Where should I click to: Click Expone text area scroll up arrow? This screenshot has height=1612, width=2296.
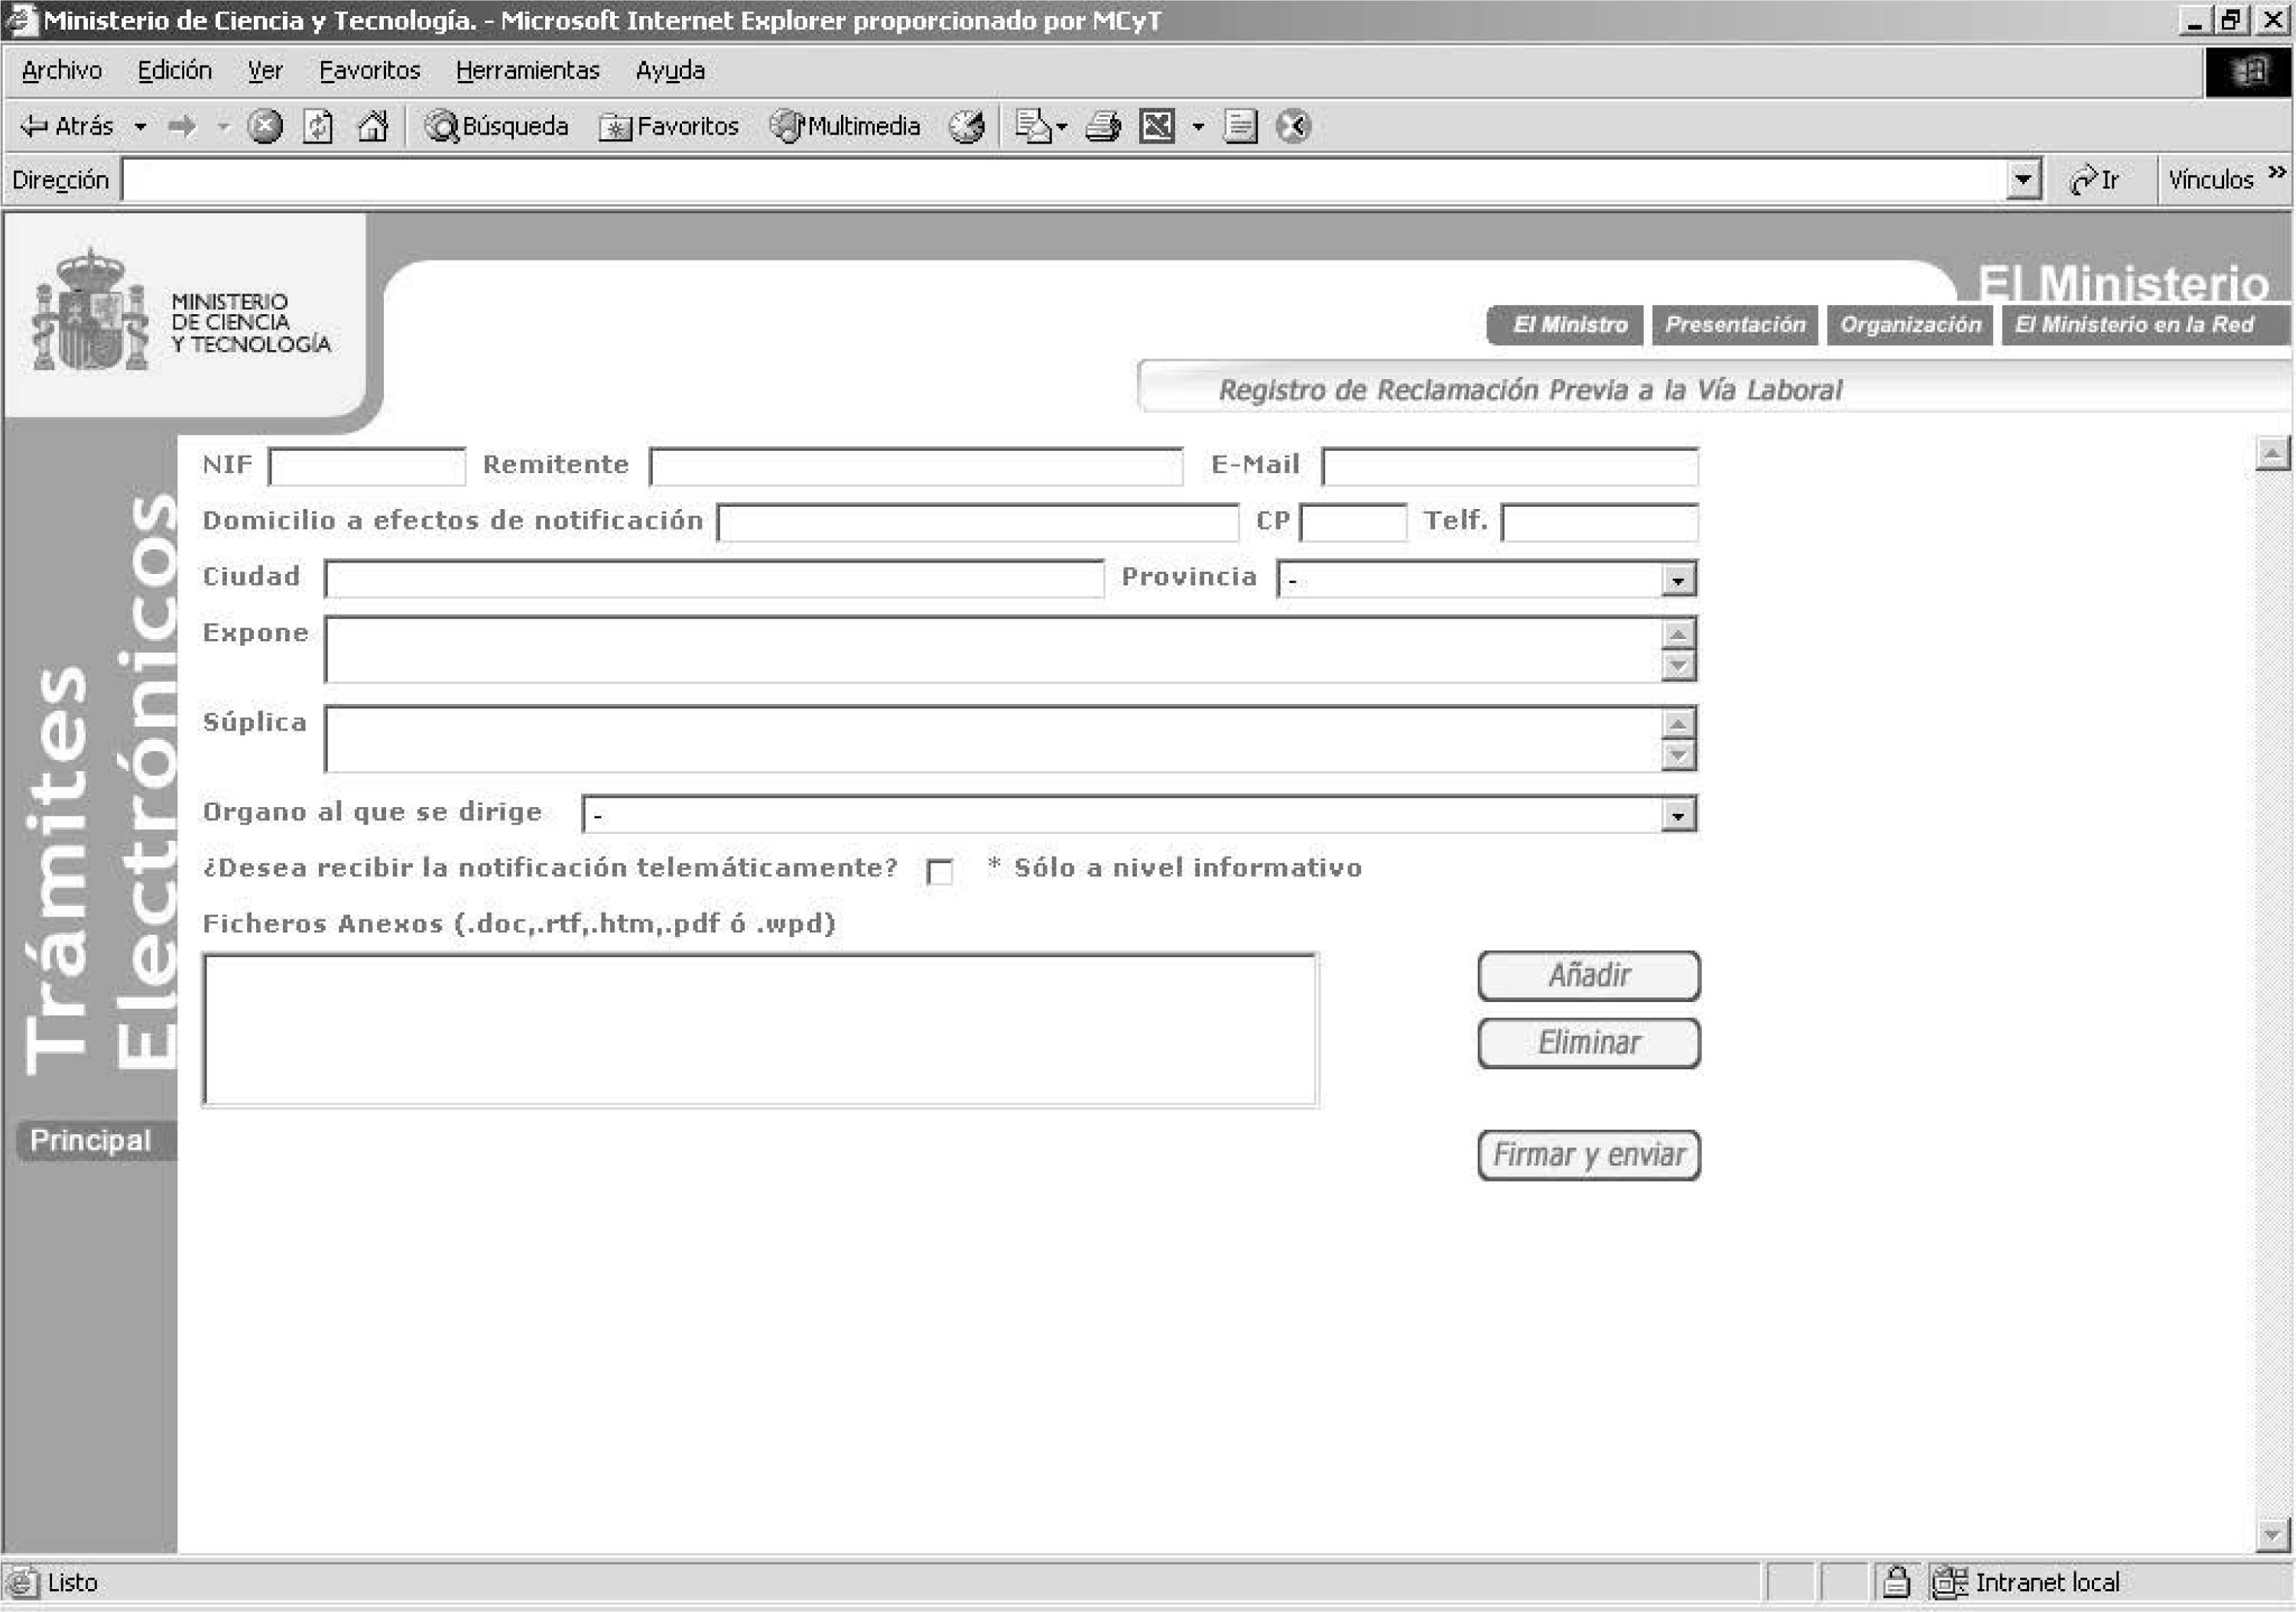click(1679, 634)
